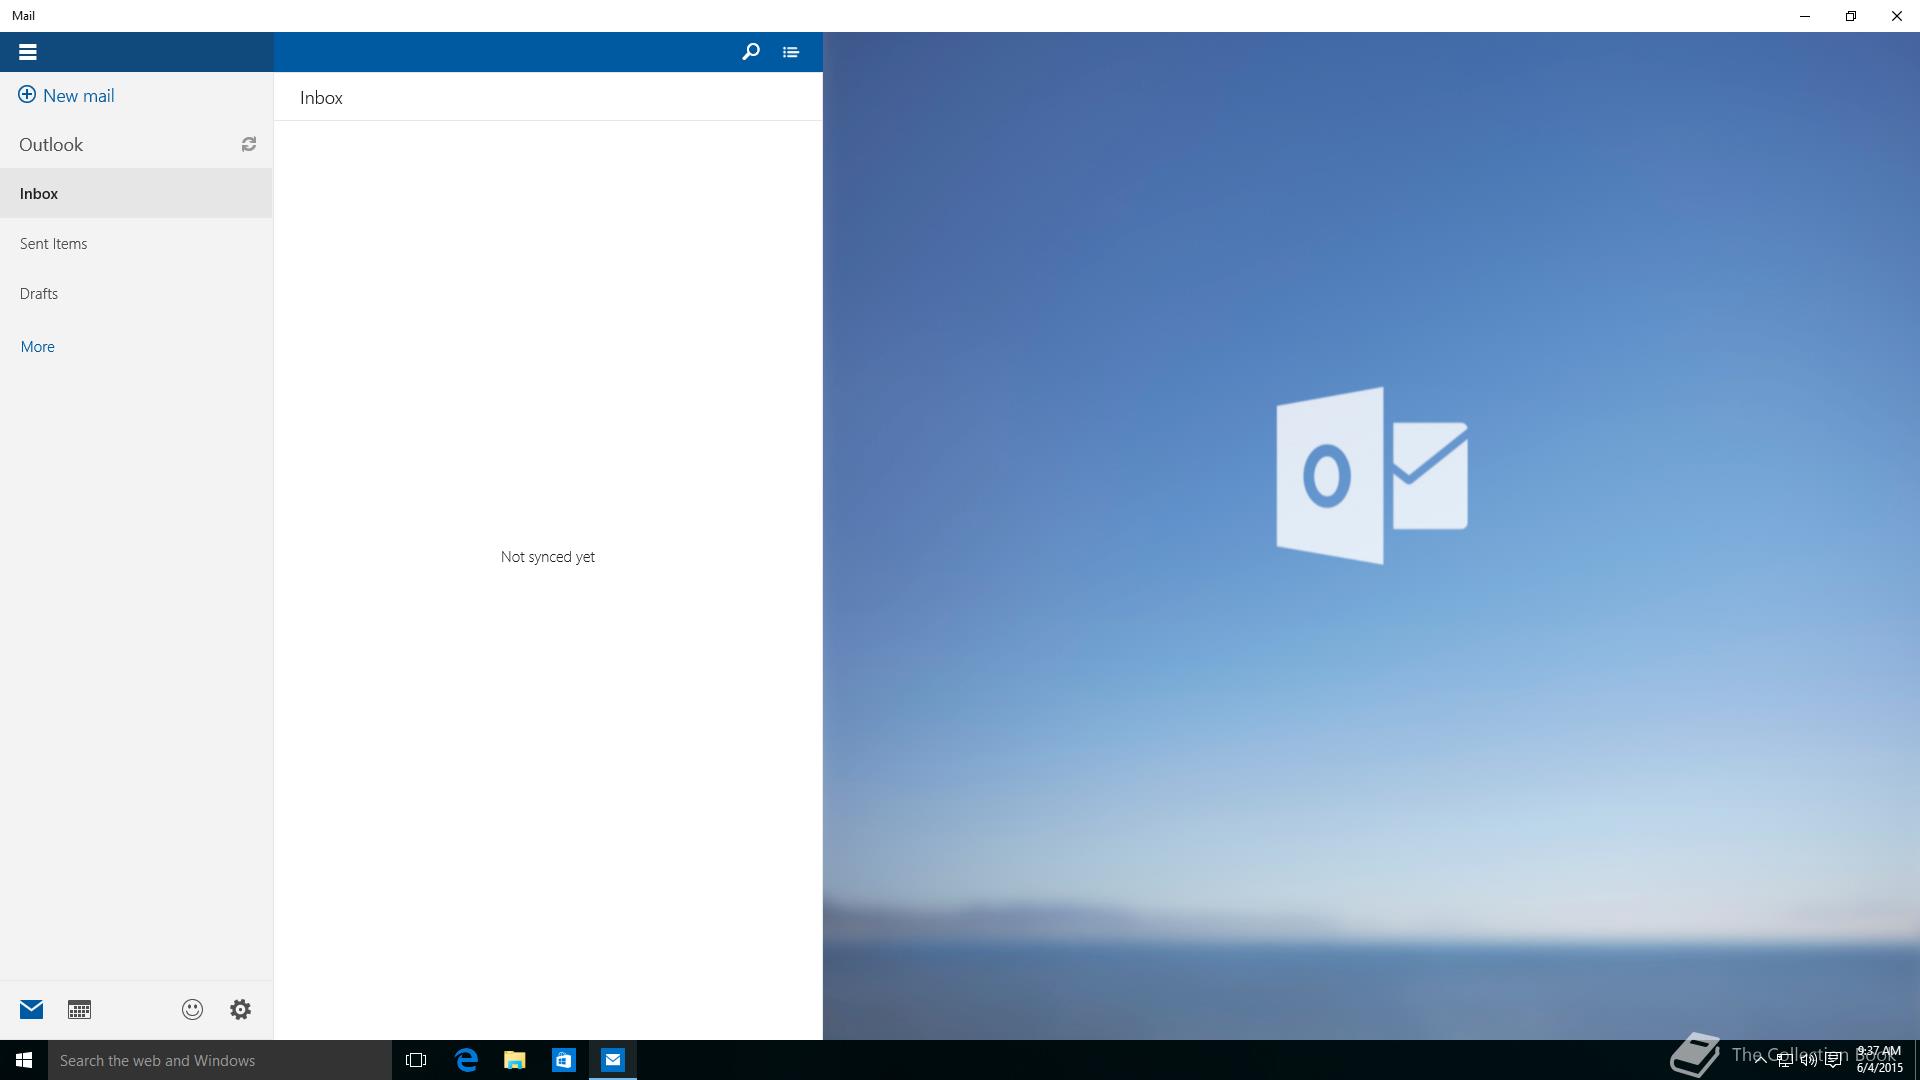The width and height of the screenshot is (1920, 1080).
Task: Open the Sent Items folder
Action: (x=136, y=243)
